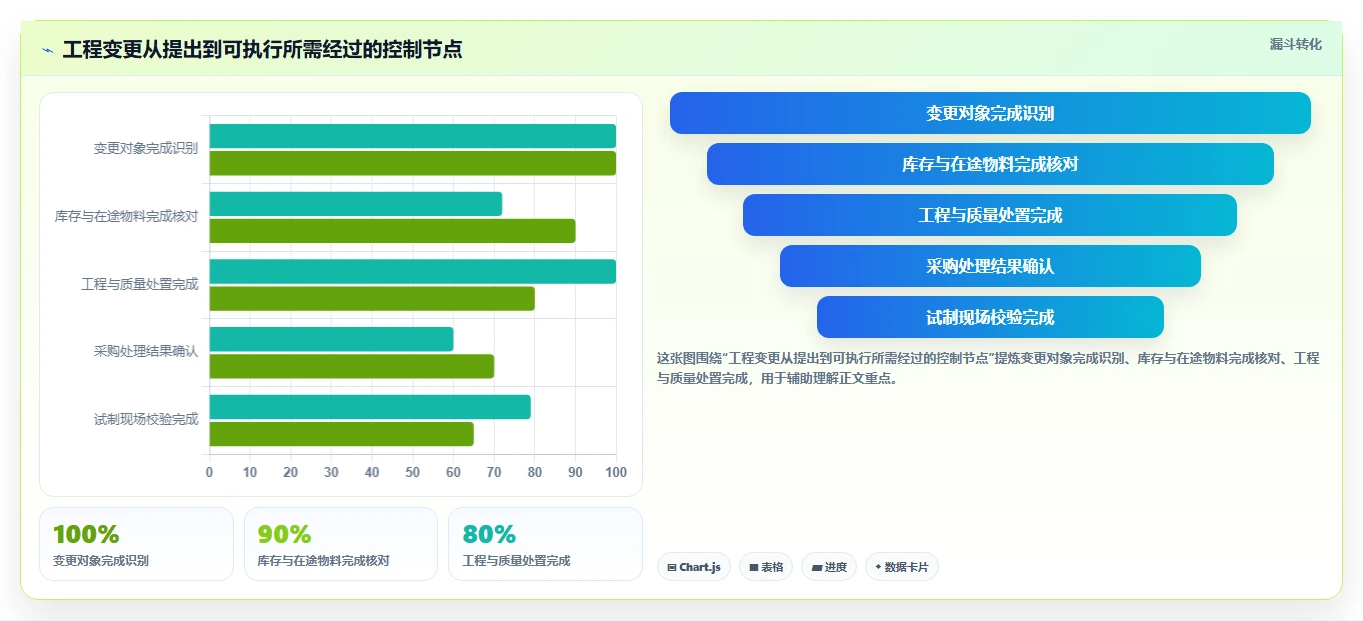
Task: Click the 漏斗转化 label in the header
Action: pyautogui.click(x=1296, y=44)
